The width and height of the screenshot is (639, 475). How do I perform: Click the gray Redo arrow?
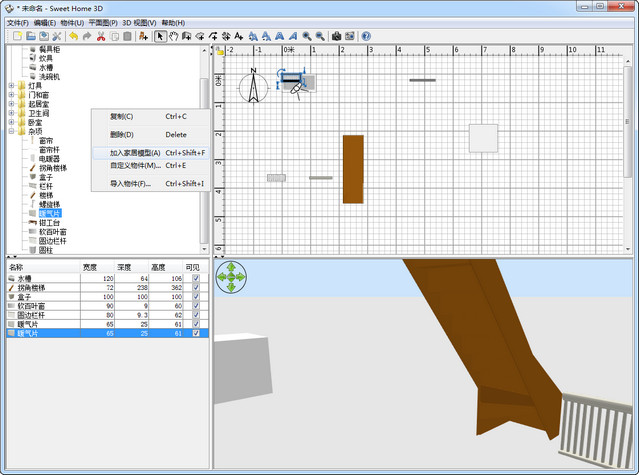(87, 36)
